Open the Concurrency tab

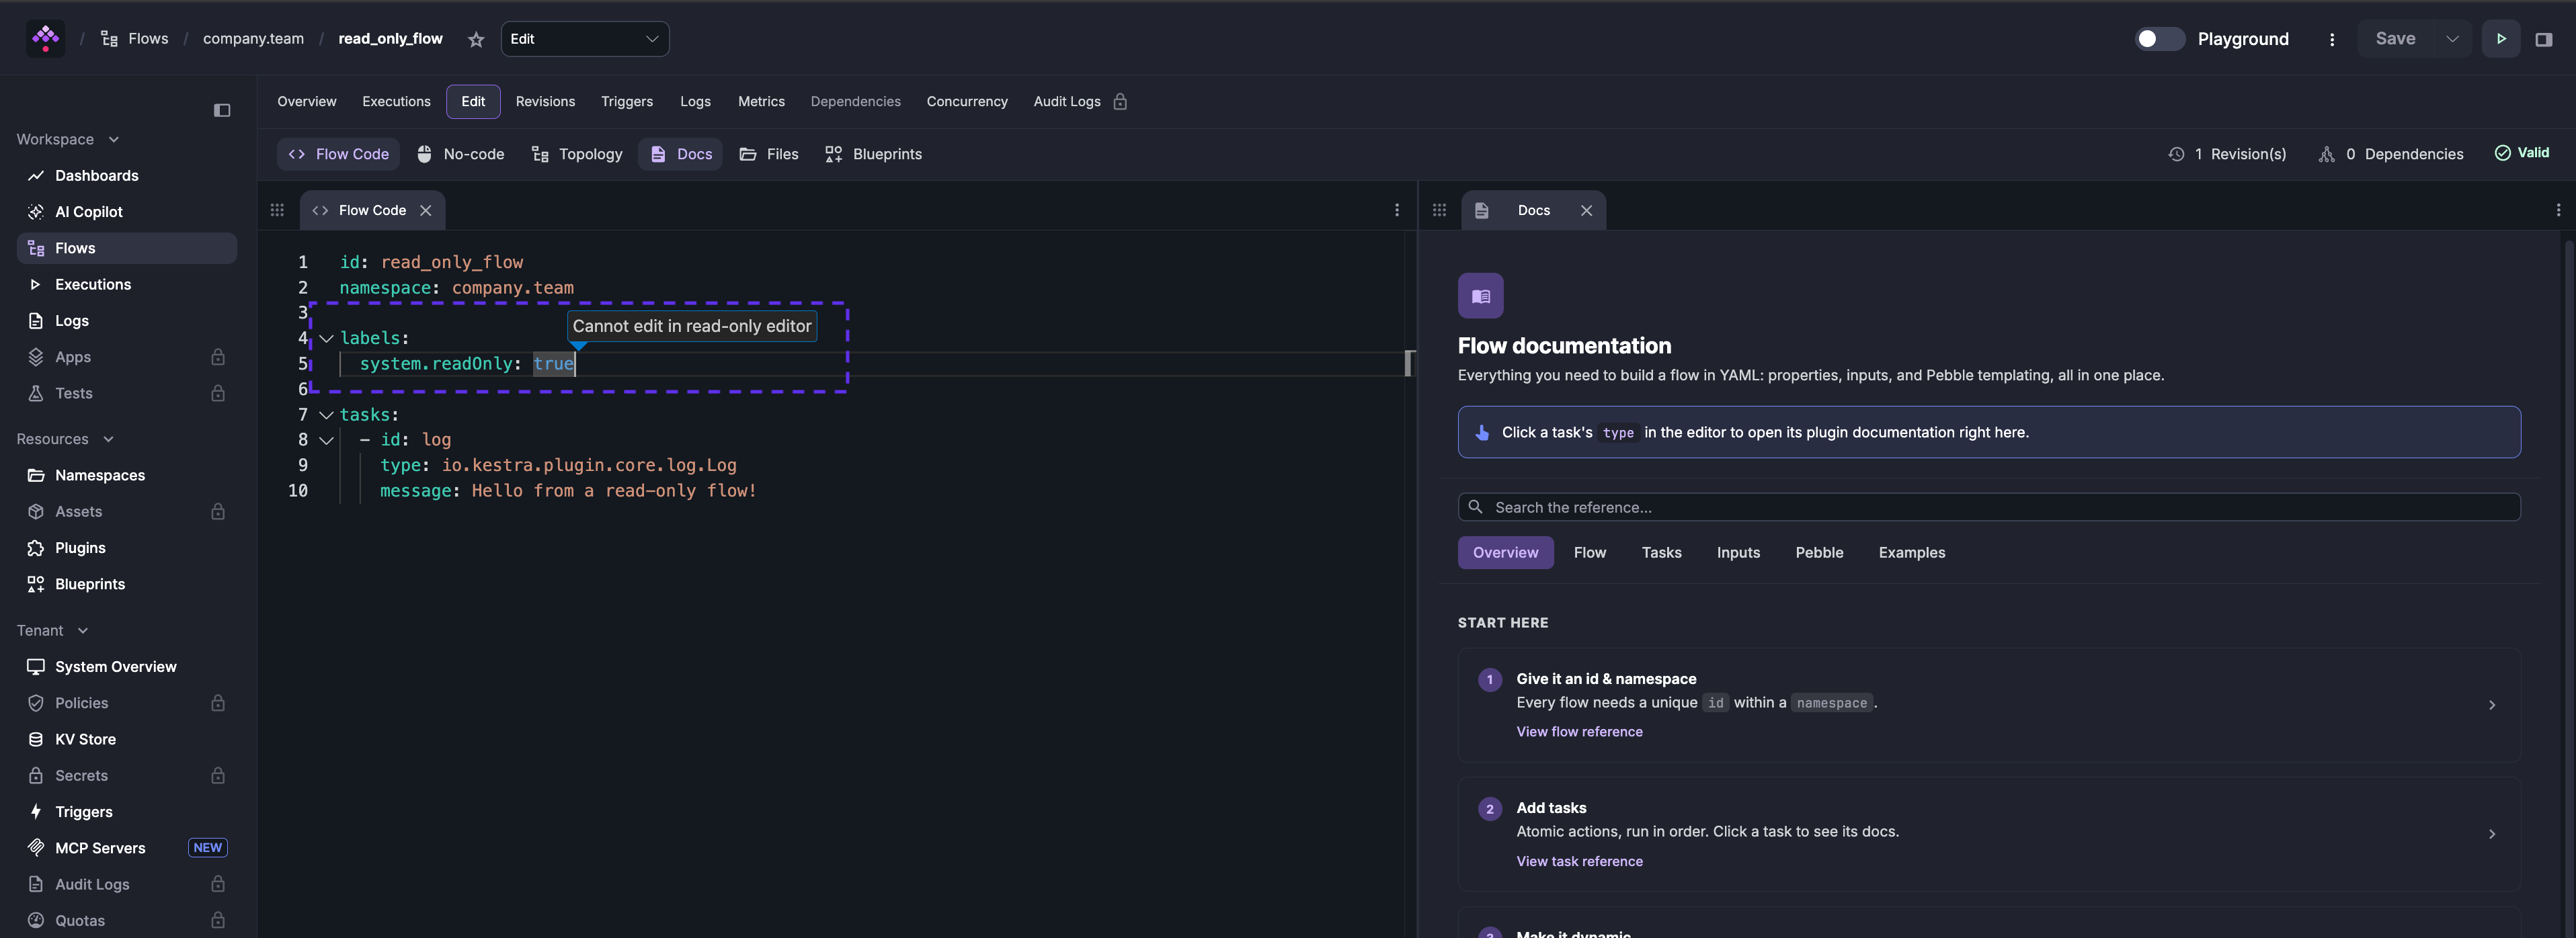pyautogui.click(x=967, y=101)
